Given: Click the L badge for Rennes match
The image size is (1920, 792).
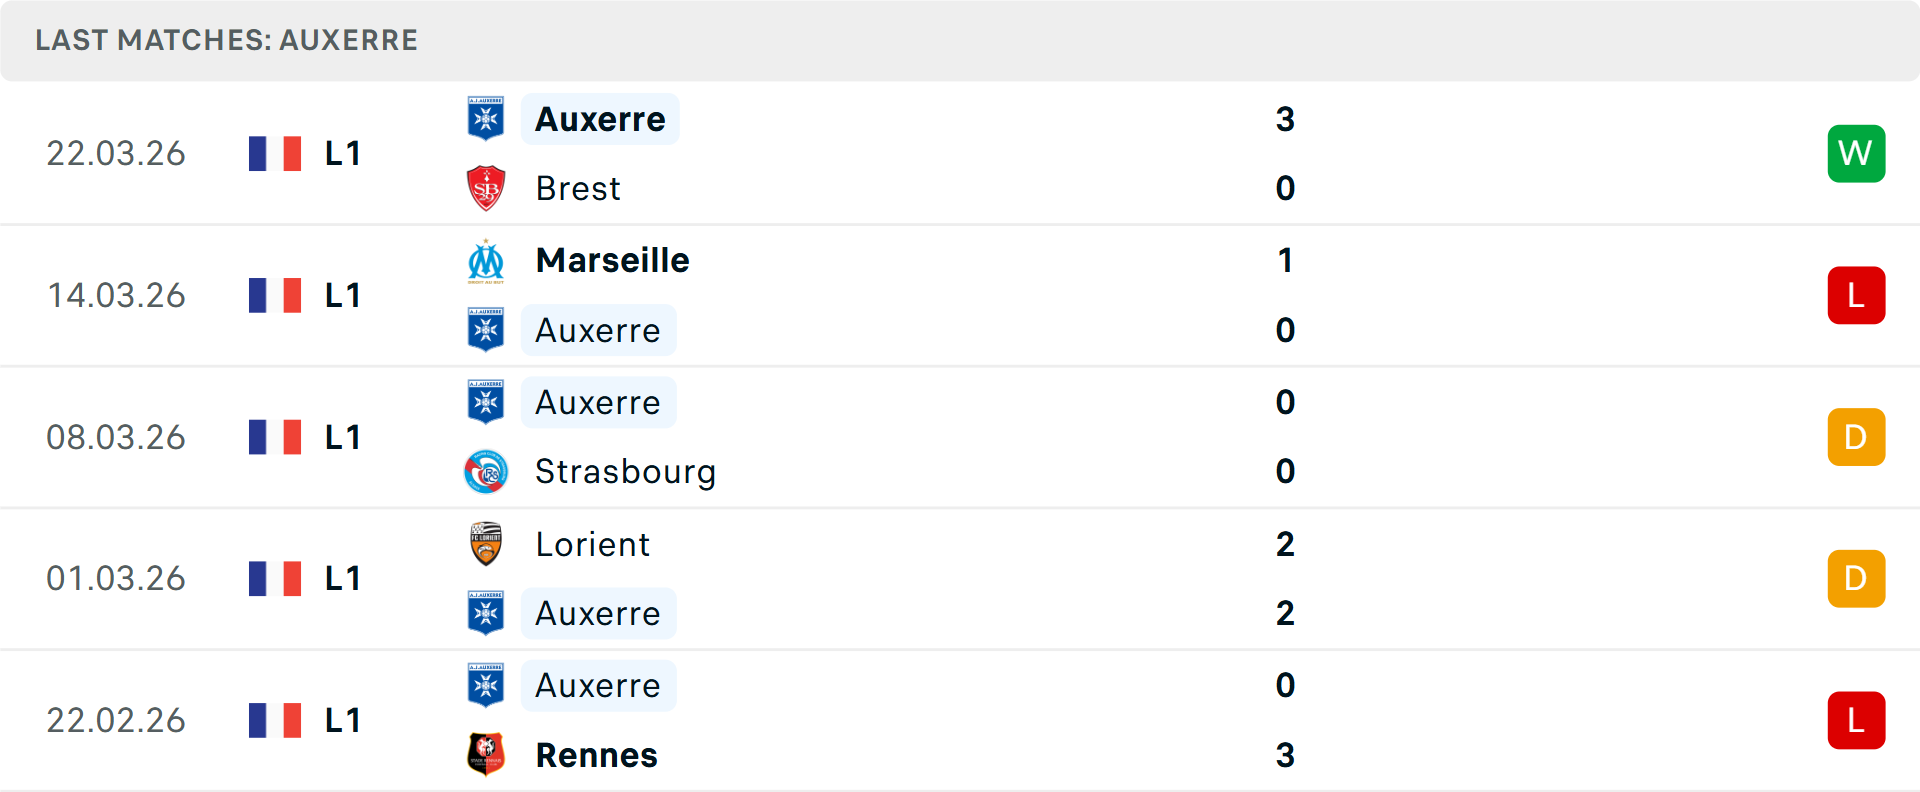Looking at the screenshot, I should coord(1856,720).
